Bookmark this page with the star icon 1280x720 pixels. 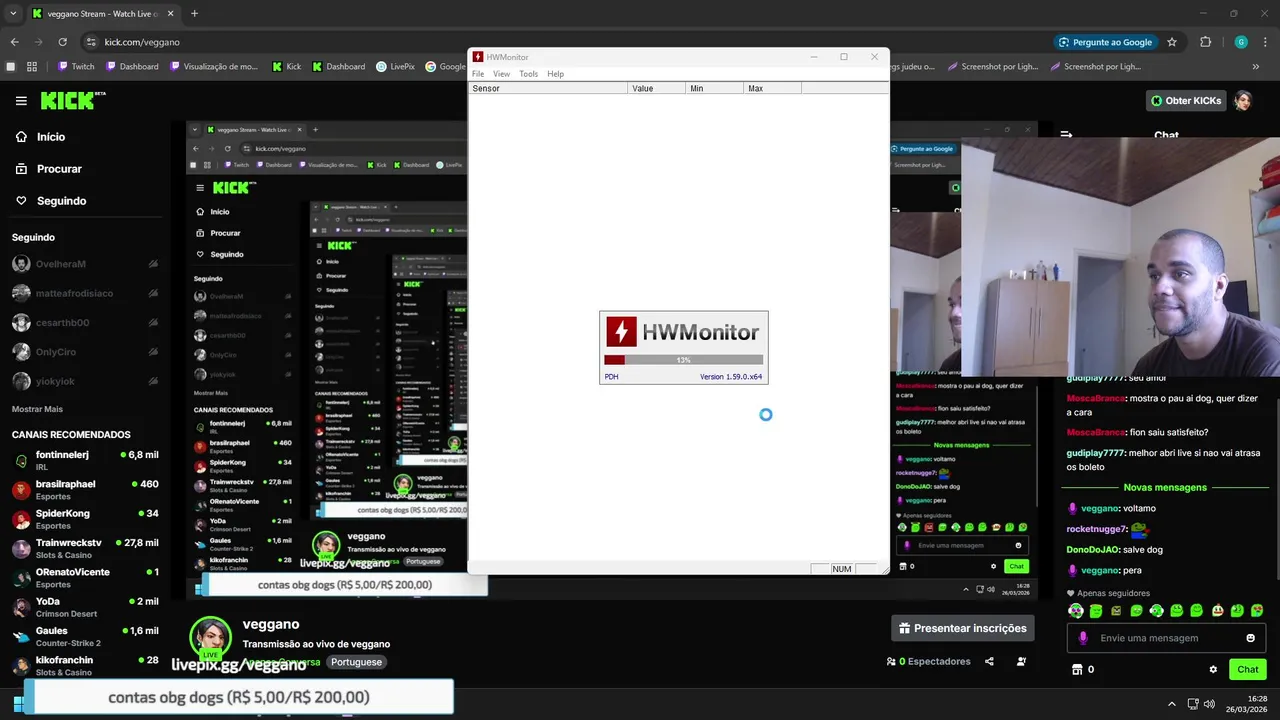[x=1172, y=42]
